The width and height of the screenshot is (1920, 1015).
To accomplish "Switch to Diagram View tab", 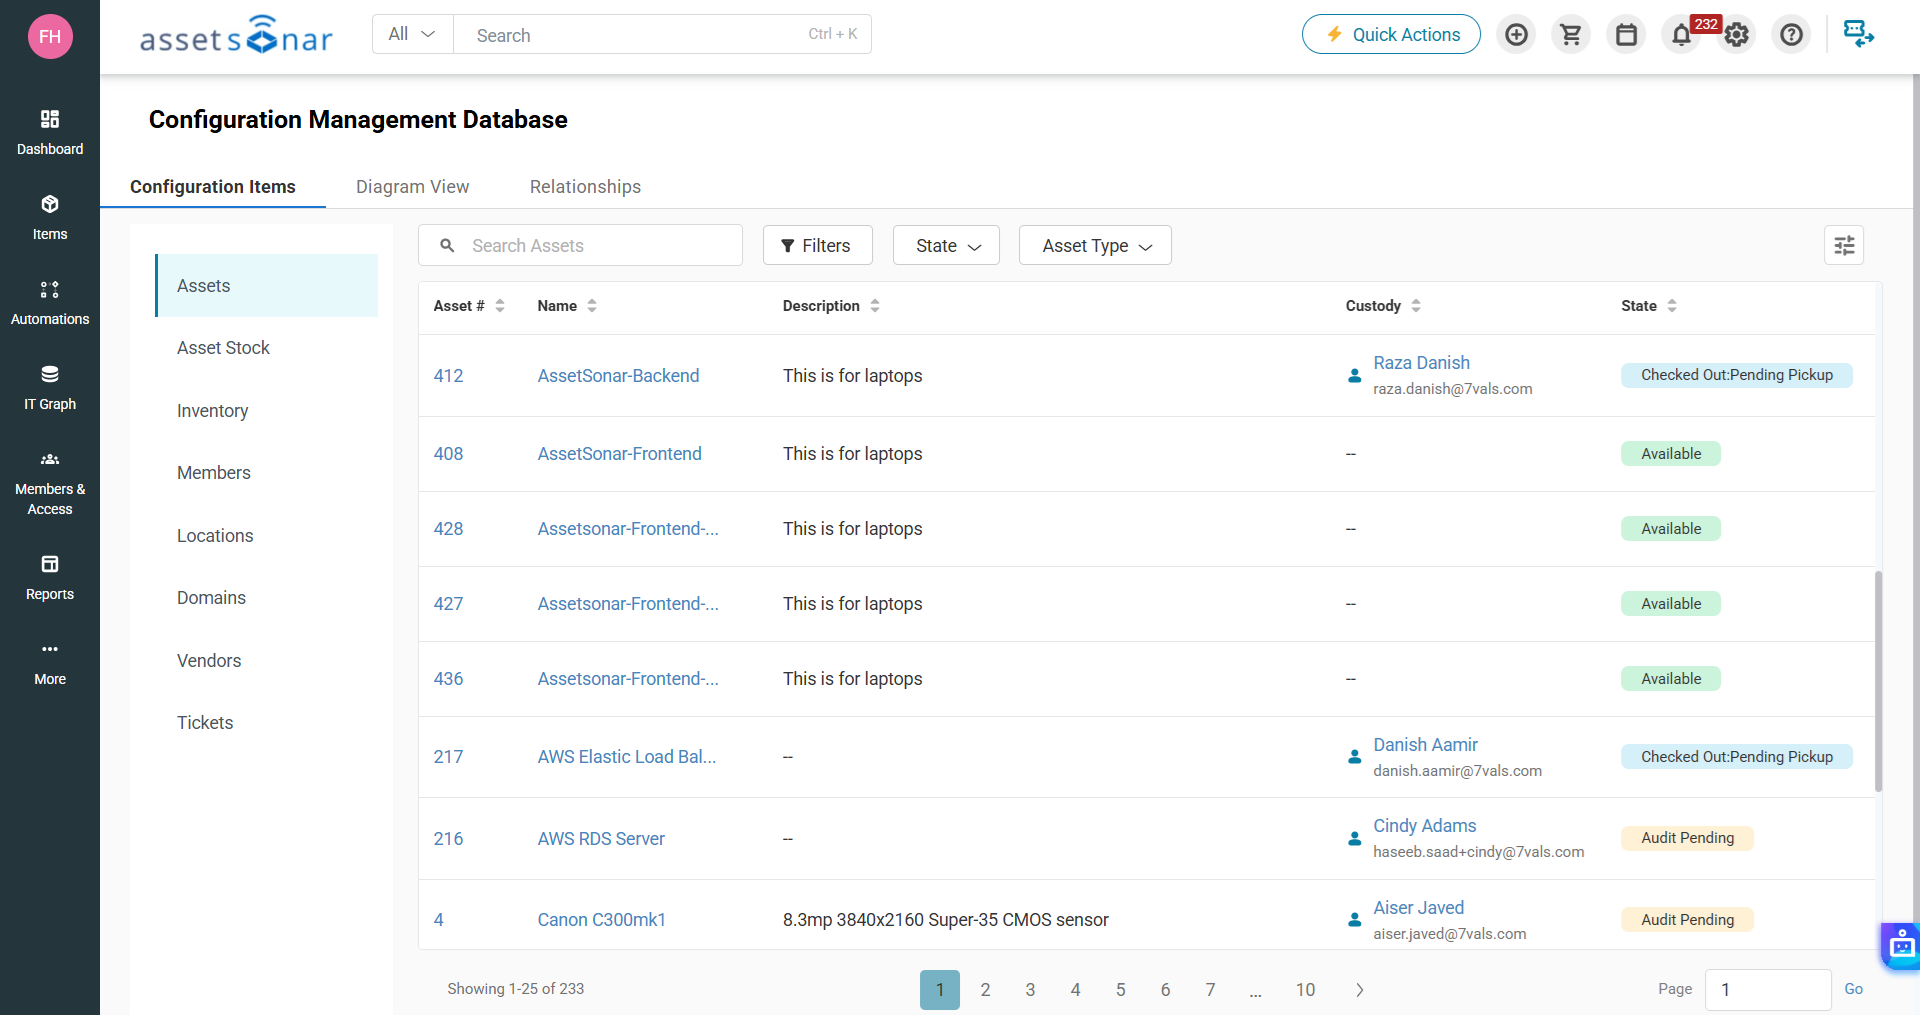I will tap(412, 187).
